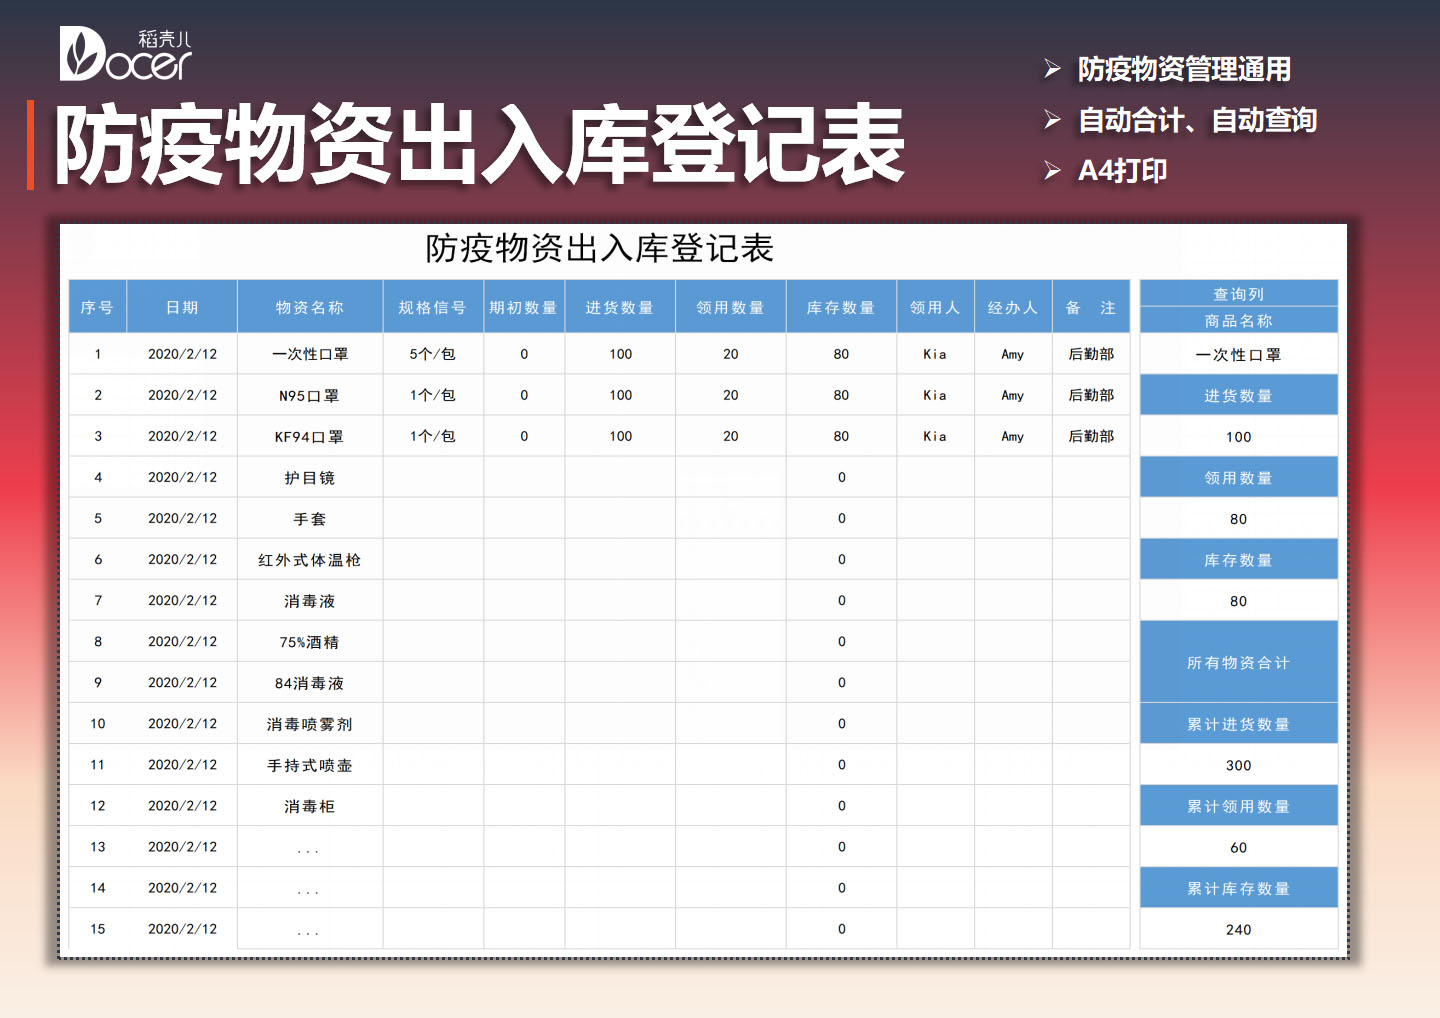Screen dimensions: 1440x1018
Task: Click the 查询列 header bar
Action: 1238,293
